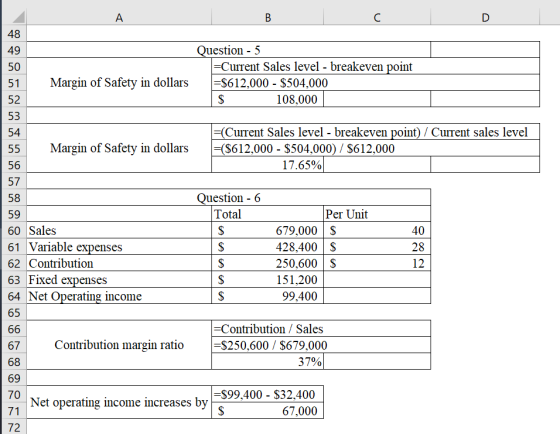Click the per-unit value 40

click(x=377, y=230)
